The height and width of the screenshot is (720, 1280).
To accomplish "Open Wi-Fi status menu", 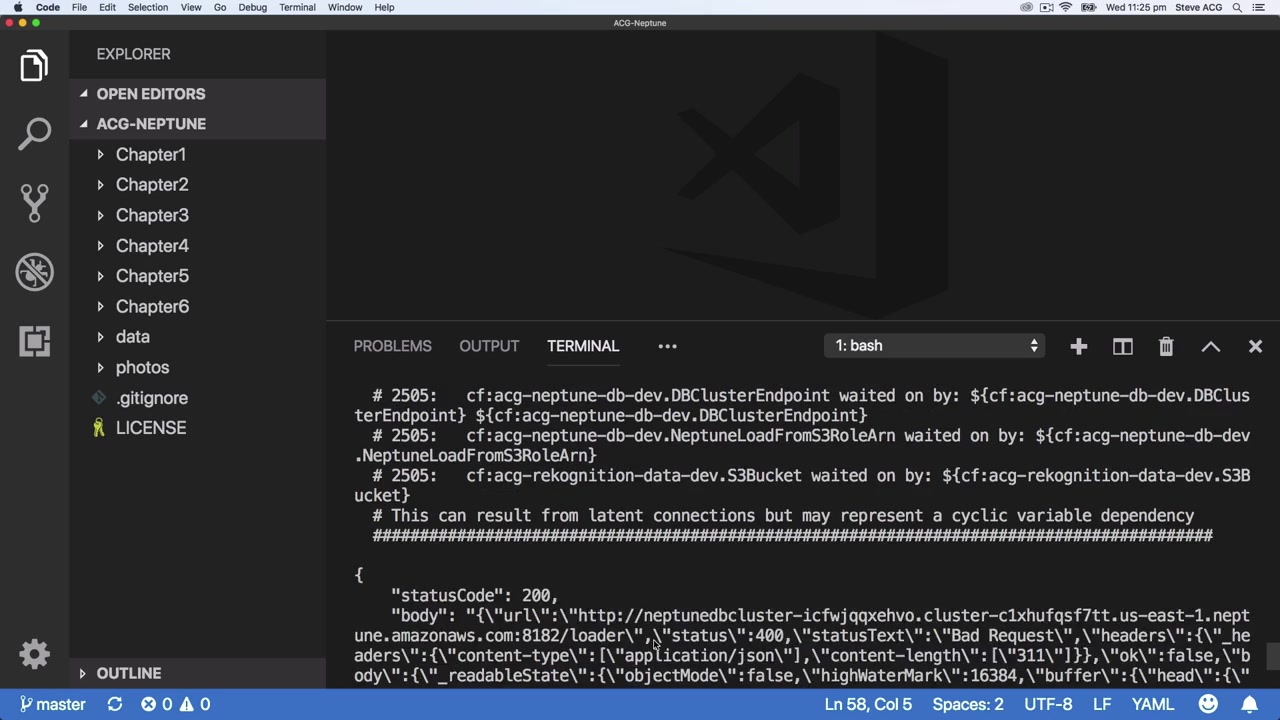I will coord(1066,7).
